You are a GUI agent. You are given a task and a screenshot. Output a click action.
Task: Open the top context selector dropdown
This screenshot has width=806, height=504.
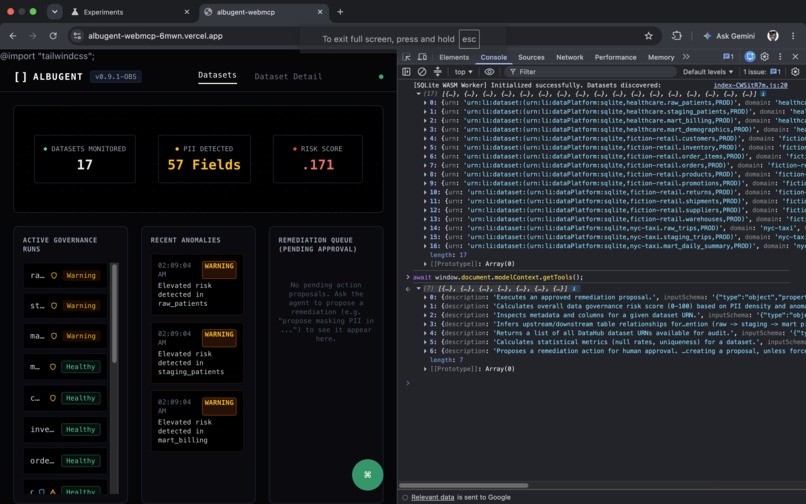coord(463,71)
